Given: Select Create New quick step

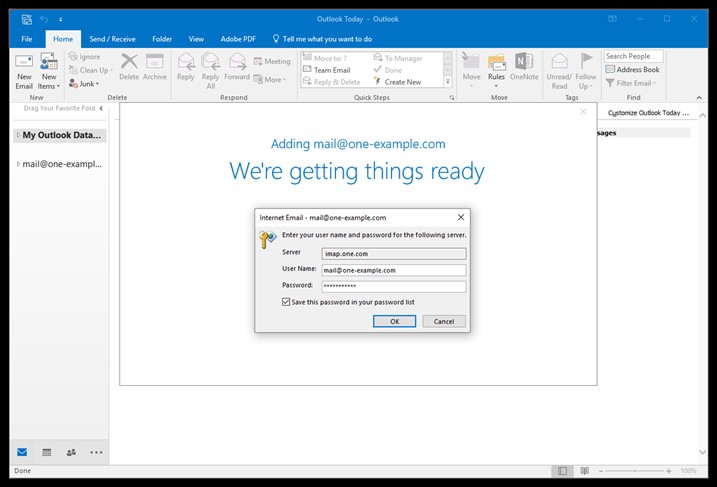Looking at the screenshot, I should (x=397, y=82).
